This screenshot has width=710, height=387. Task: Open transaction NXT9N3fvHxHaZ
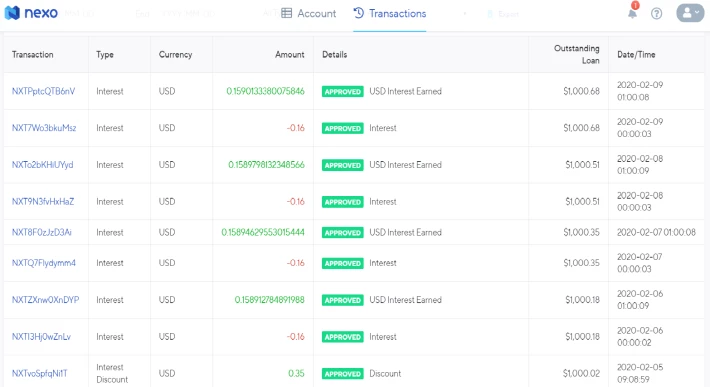(x=43, y=201)
